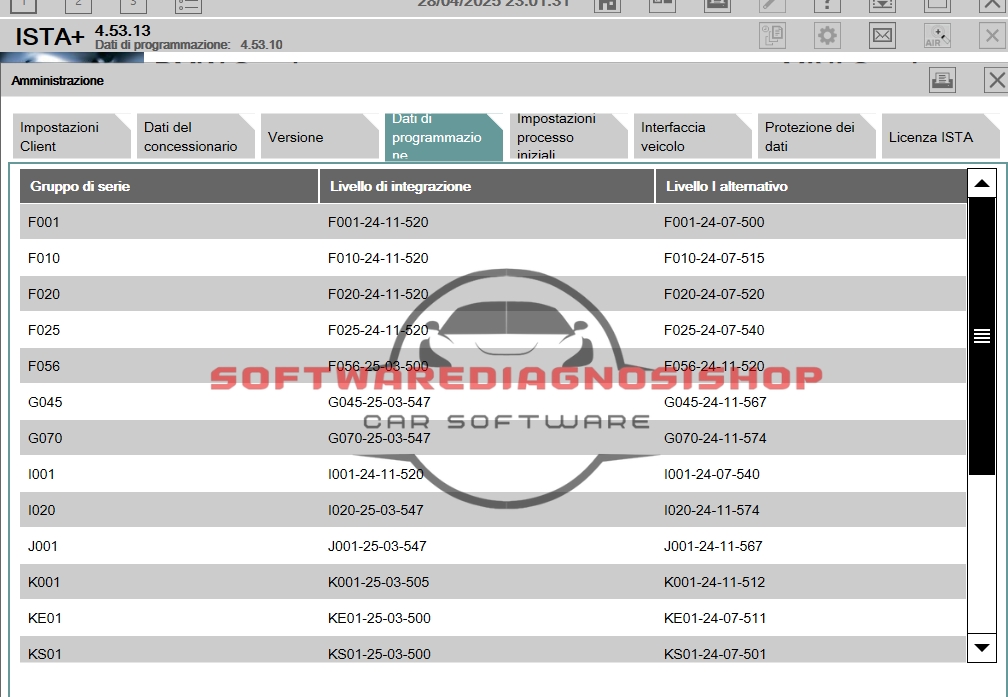
Task: Click alternative level I001-24-07-540
Action: pyautogui.click(x=712, y=474)
